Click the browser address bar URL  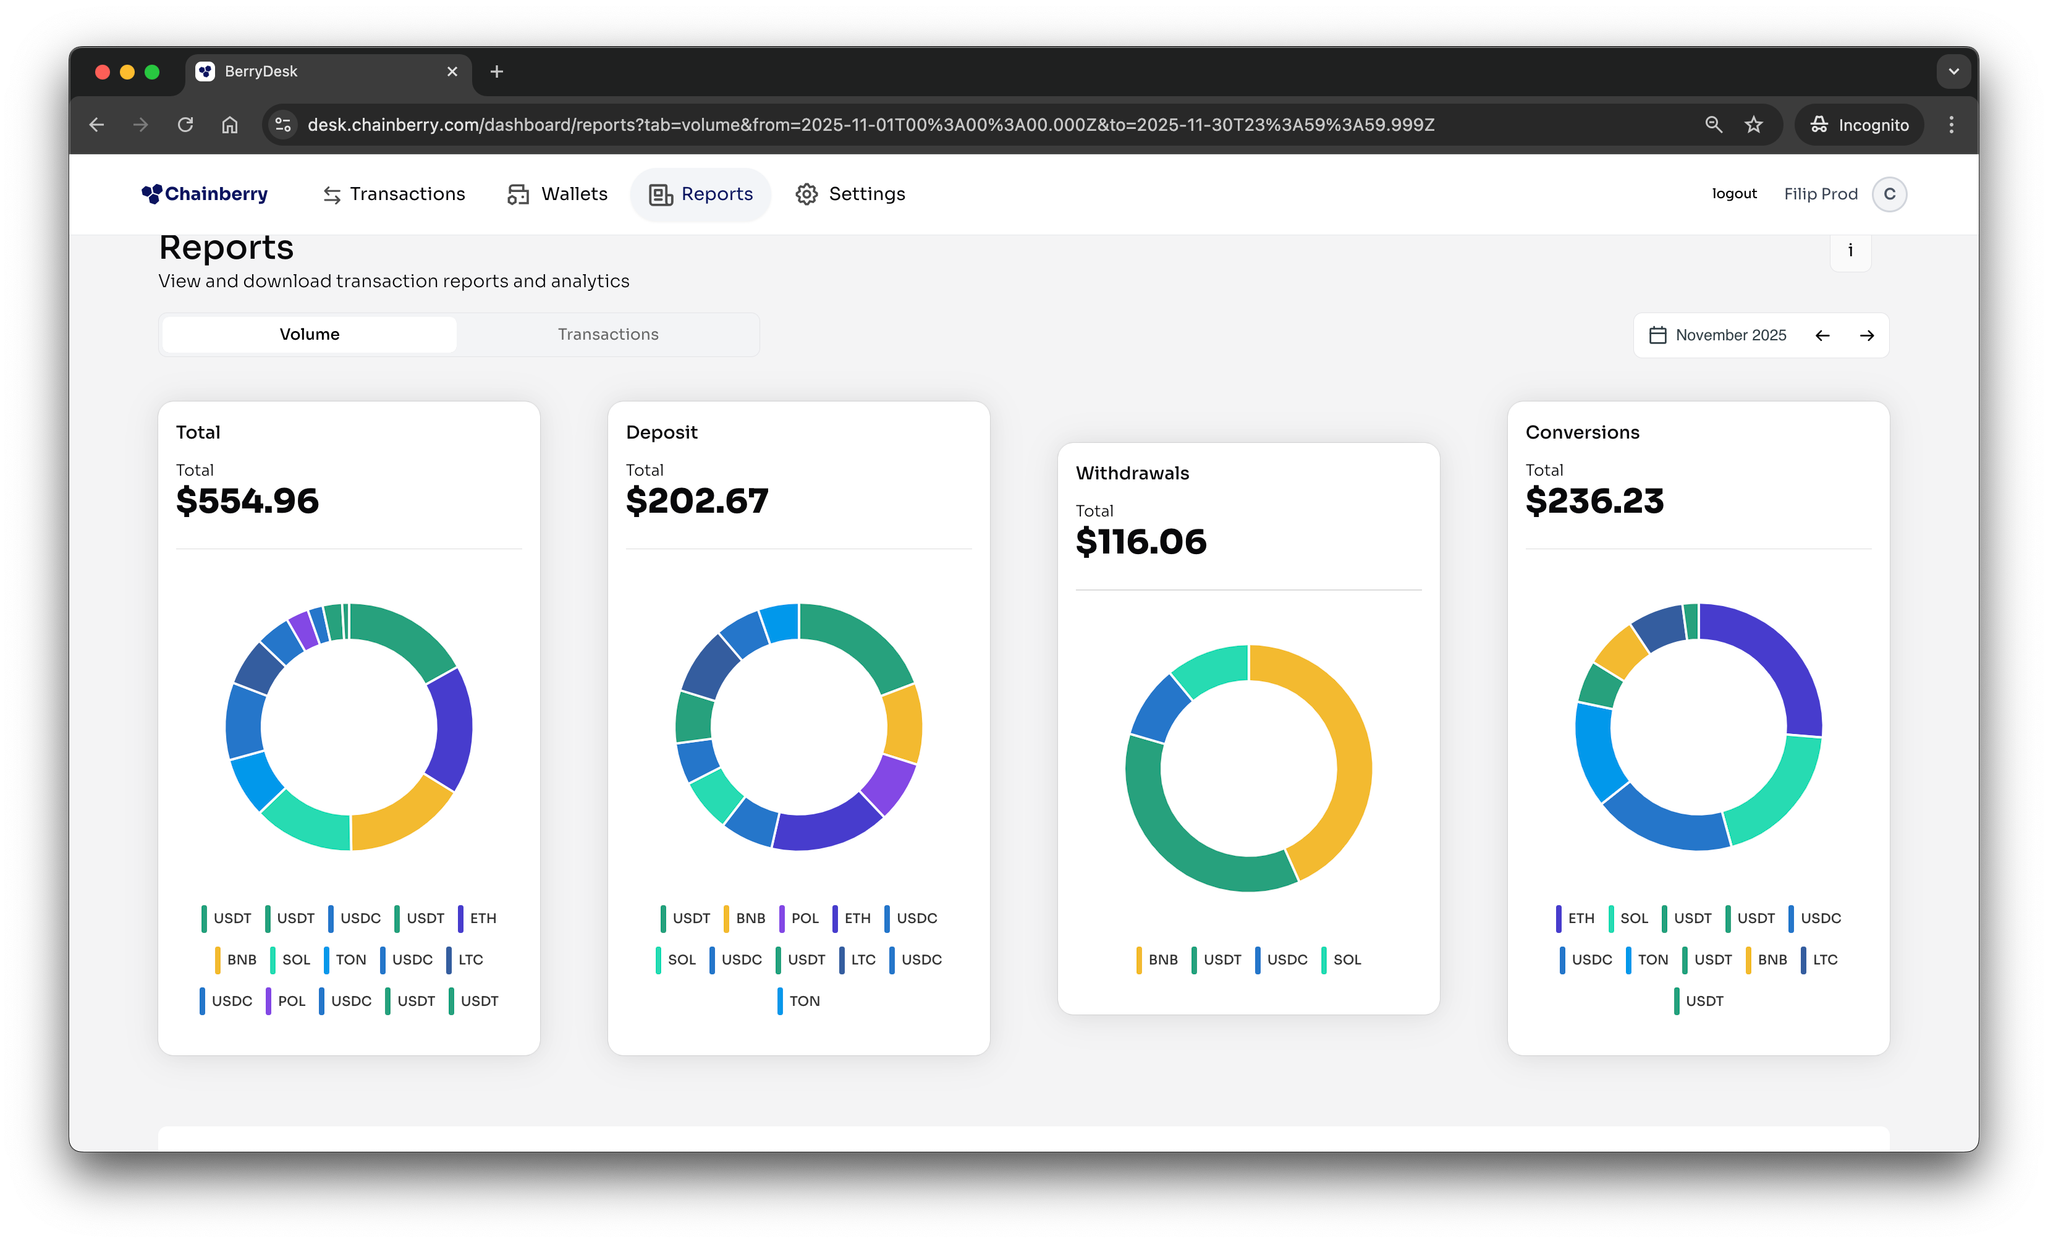tap(870, 125)
